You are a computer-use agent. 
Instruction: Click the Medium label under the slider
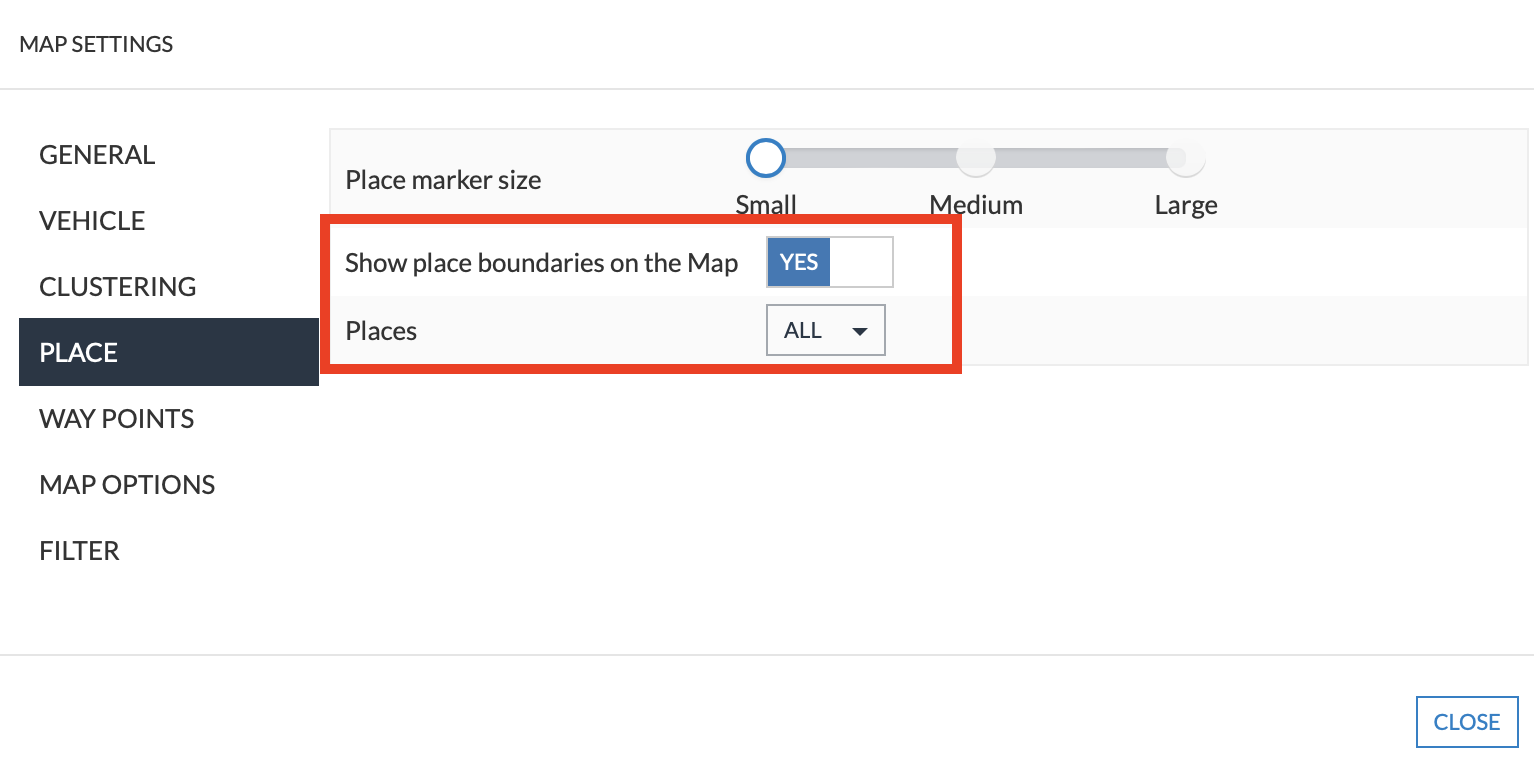point(976,205)
